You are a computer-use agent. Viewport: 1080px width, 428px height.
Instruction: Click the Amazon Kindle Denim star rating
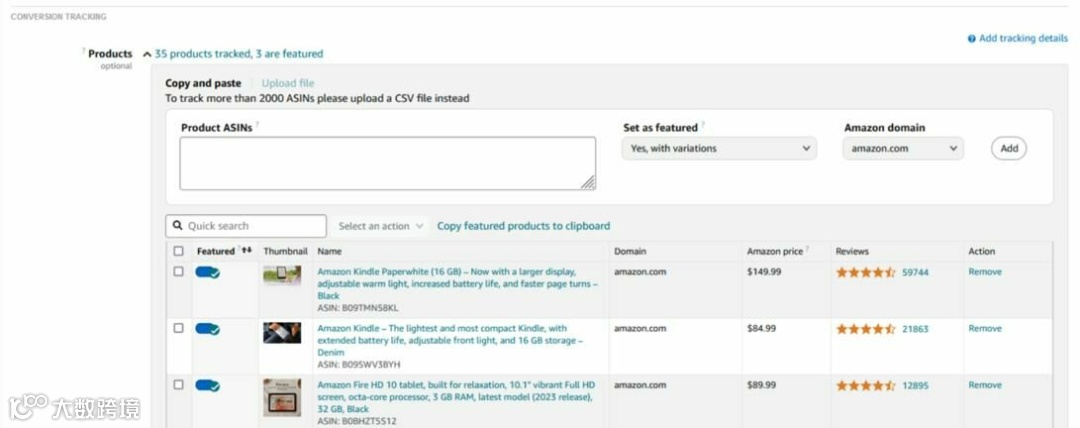(866, 329)
